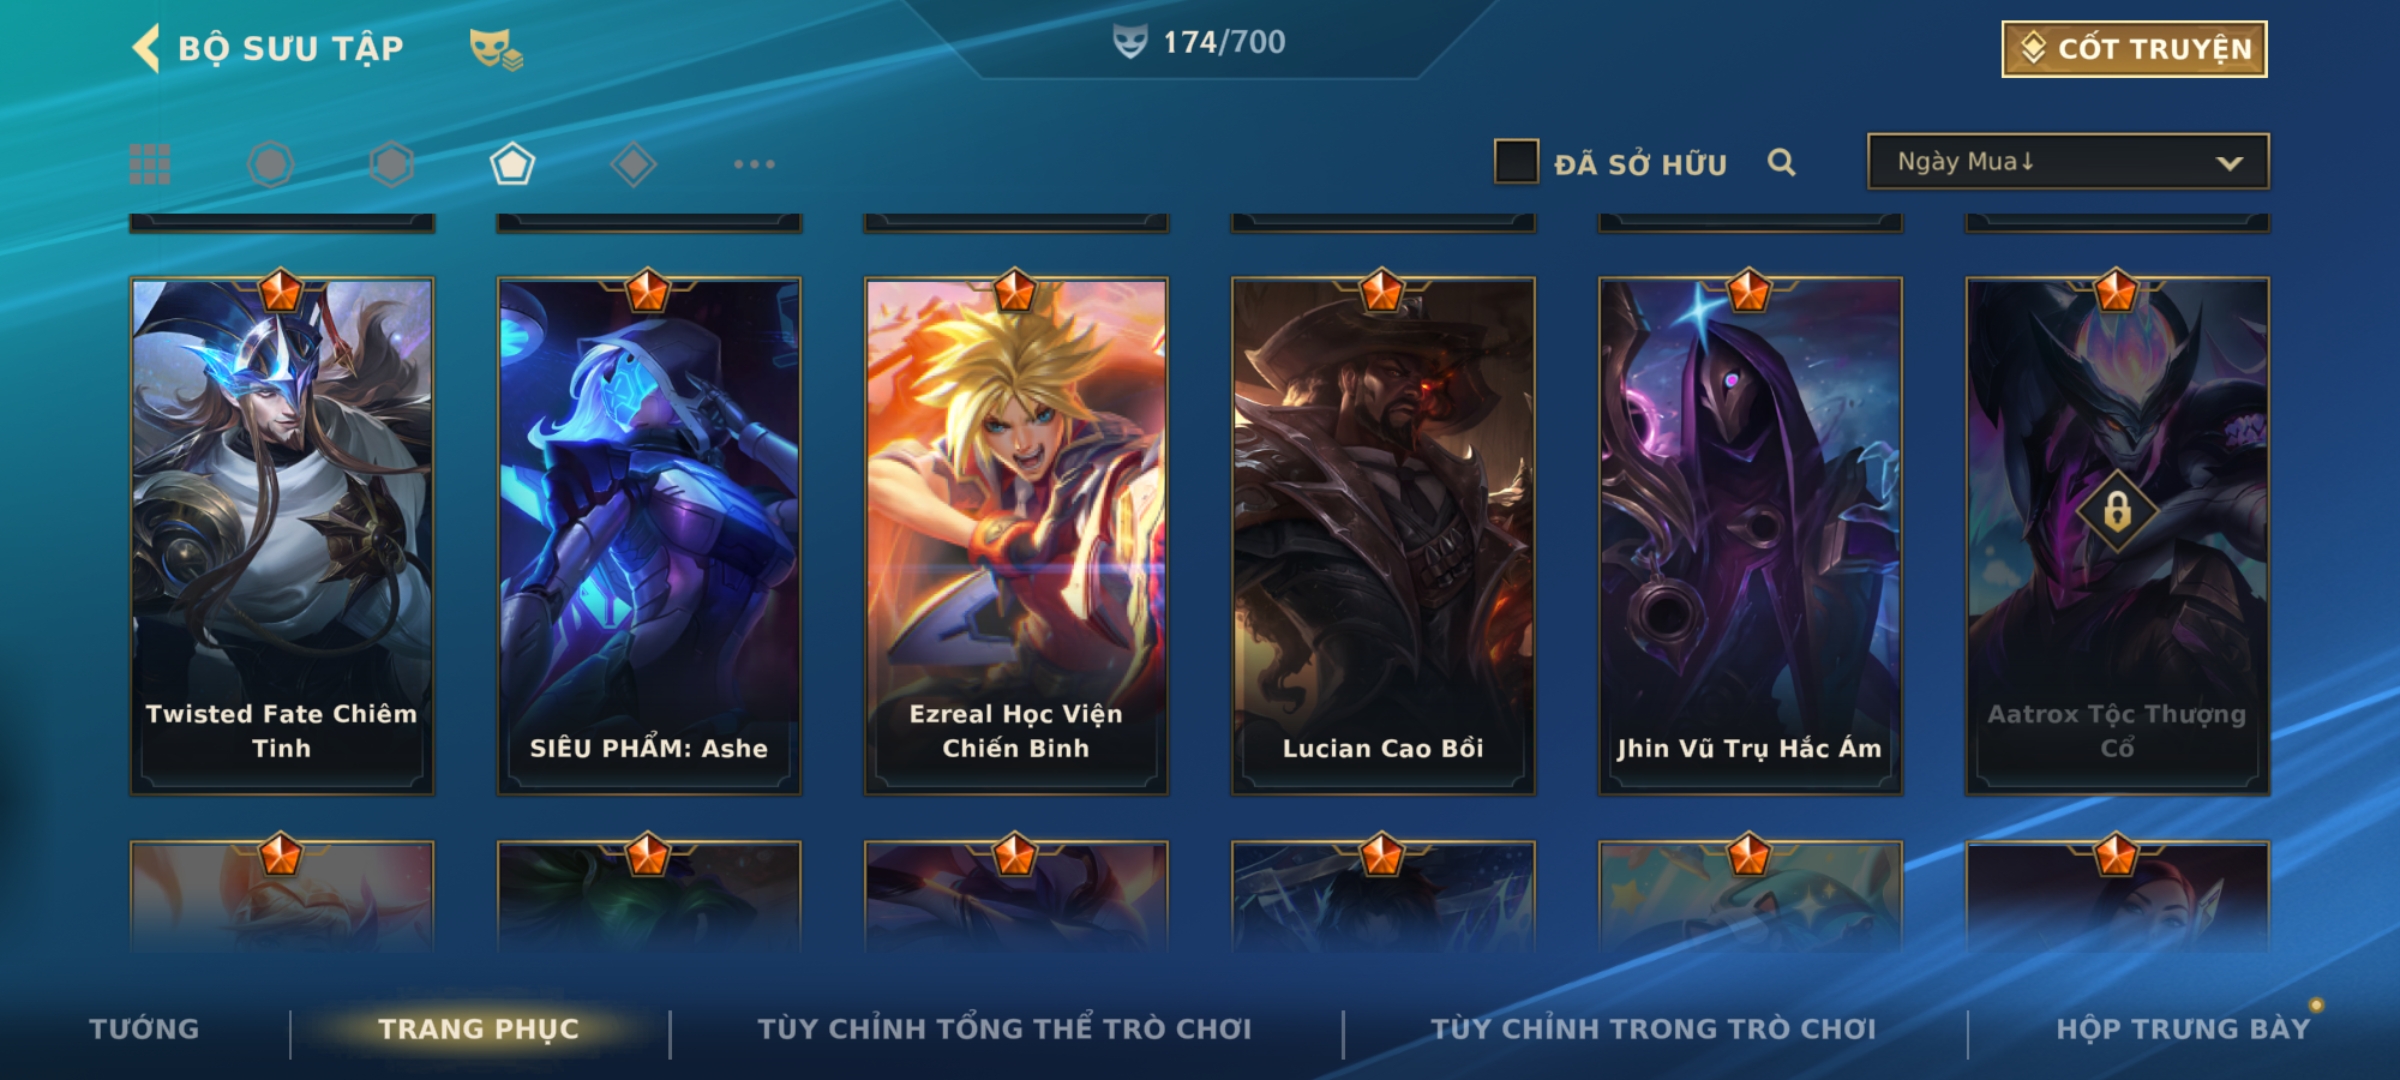
Task: Expand the Ngày Mua sort dropdown
Action: pyautogui.click(x=2068, y=161)
